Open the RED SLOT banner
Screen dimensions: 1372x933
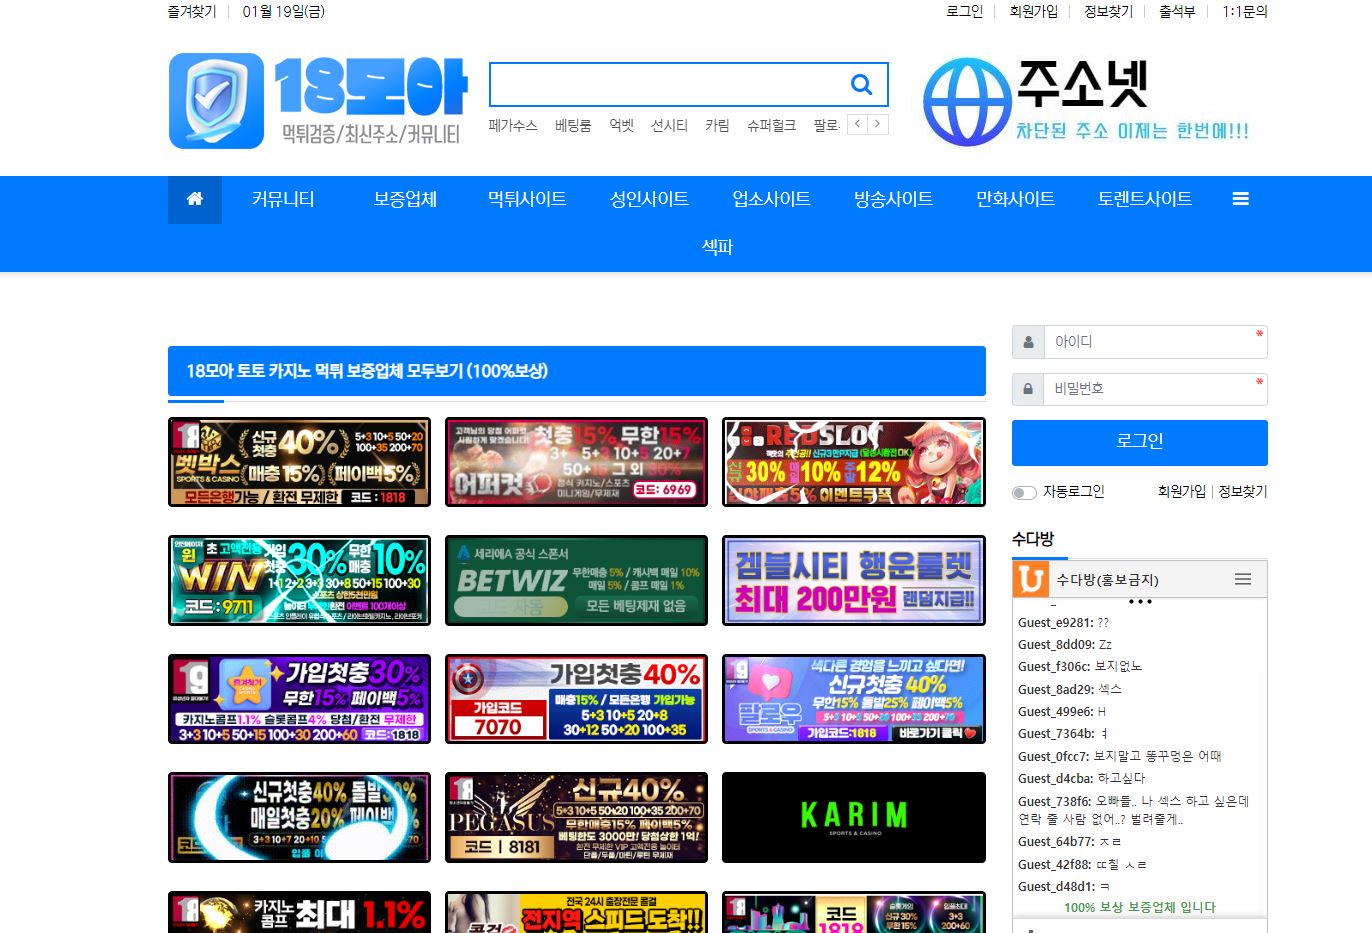coord(854,462)
